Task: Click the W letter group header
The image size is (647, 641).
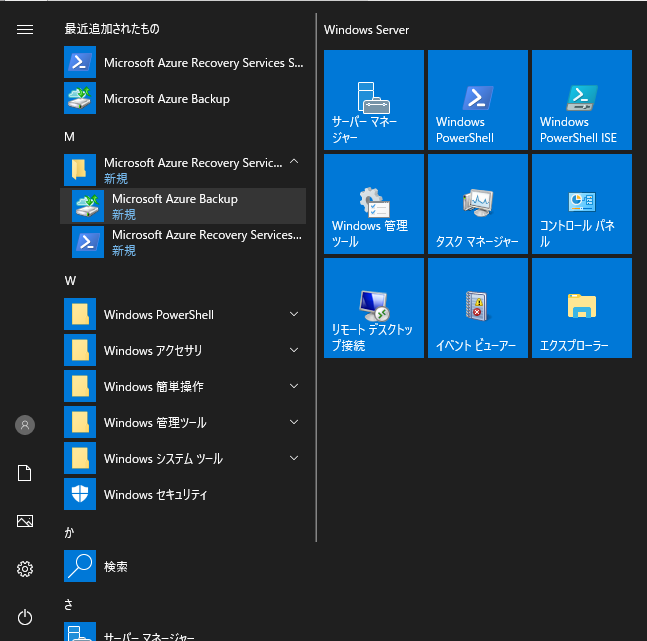Action: (70, 281)
